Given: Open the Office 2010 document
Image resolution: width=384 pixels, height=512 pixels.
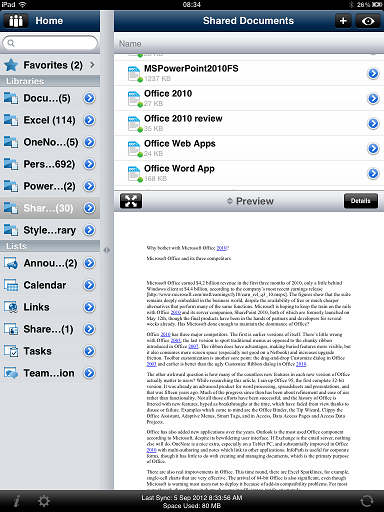Looking at the screenshot, I should tap(249, 98).
